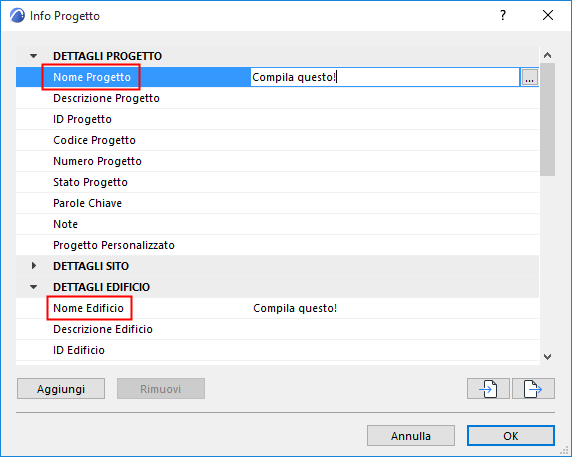
Task: Click the help question mark icon
Action: coord(503,15)
